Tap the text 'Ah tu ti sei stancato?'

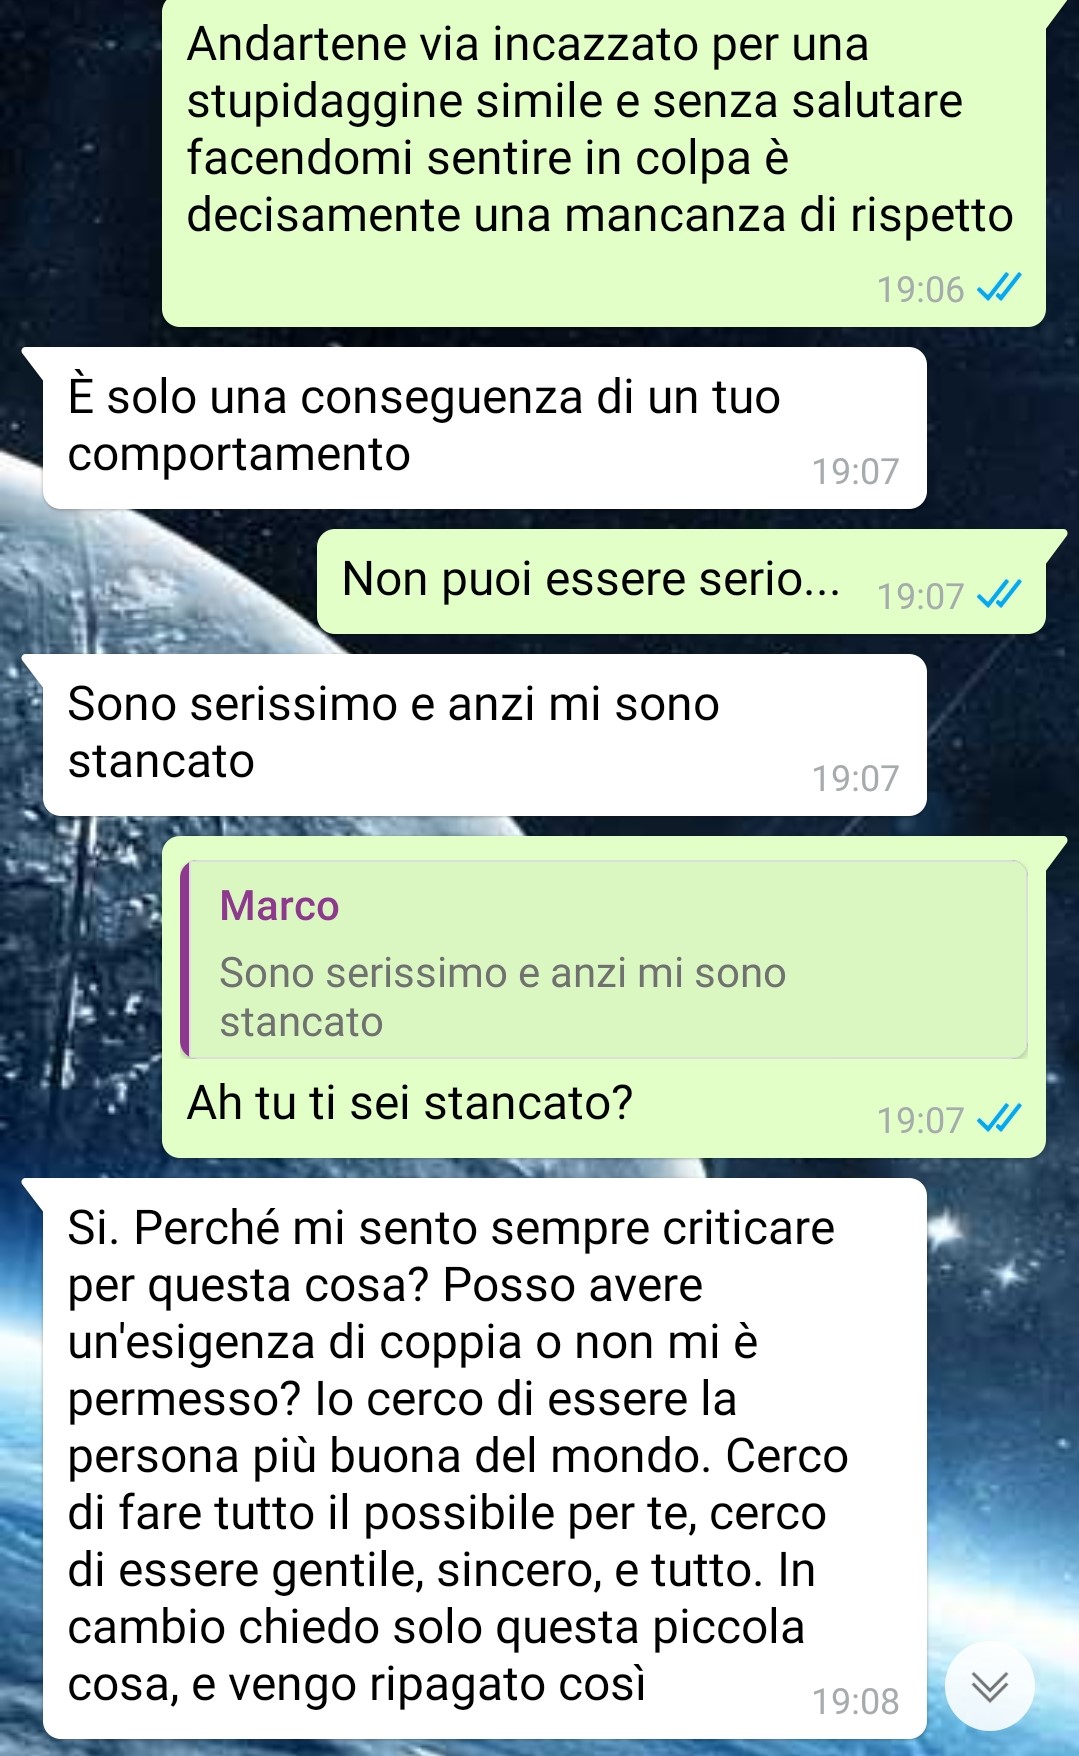[x=410, y=1103]
